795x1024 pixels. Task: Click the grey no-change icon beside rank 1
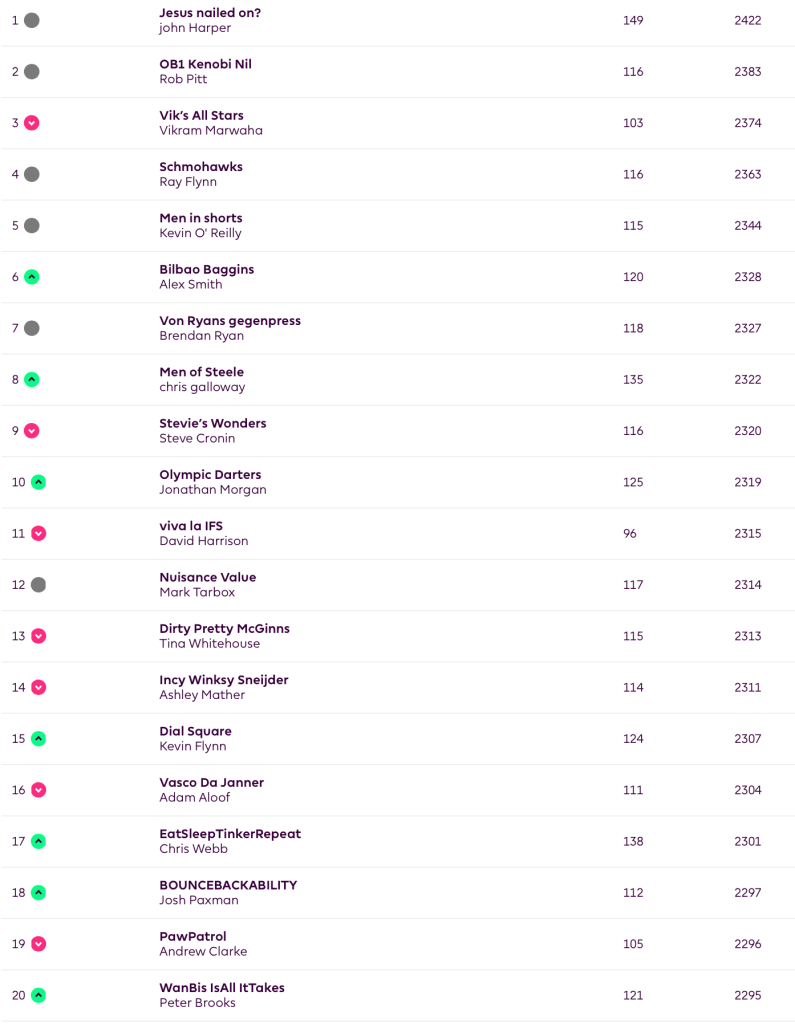pos(32,20)
